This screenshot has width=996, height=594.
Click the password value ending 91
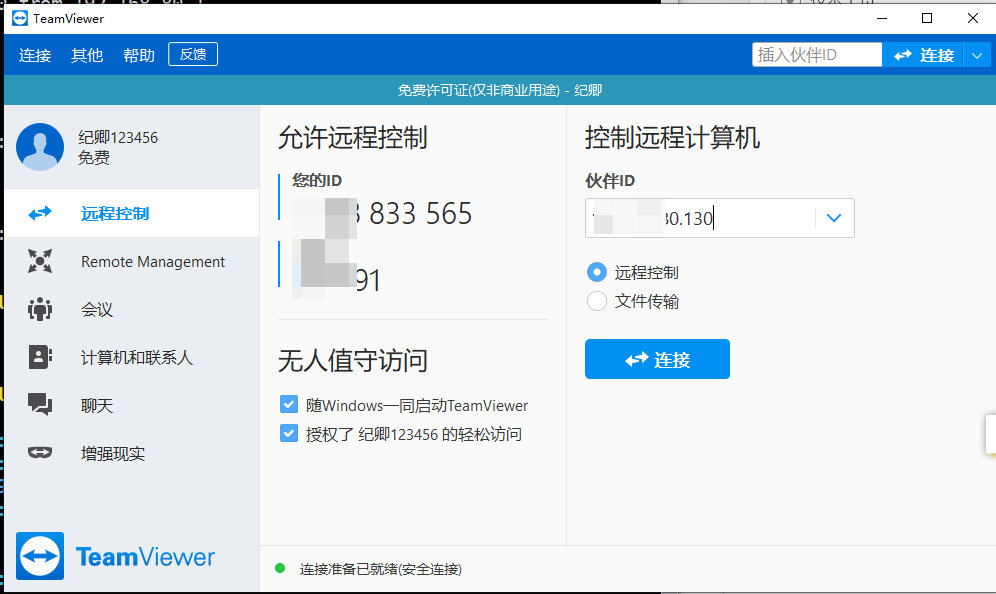click(336, 280)
